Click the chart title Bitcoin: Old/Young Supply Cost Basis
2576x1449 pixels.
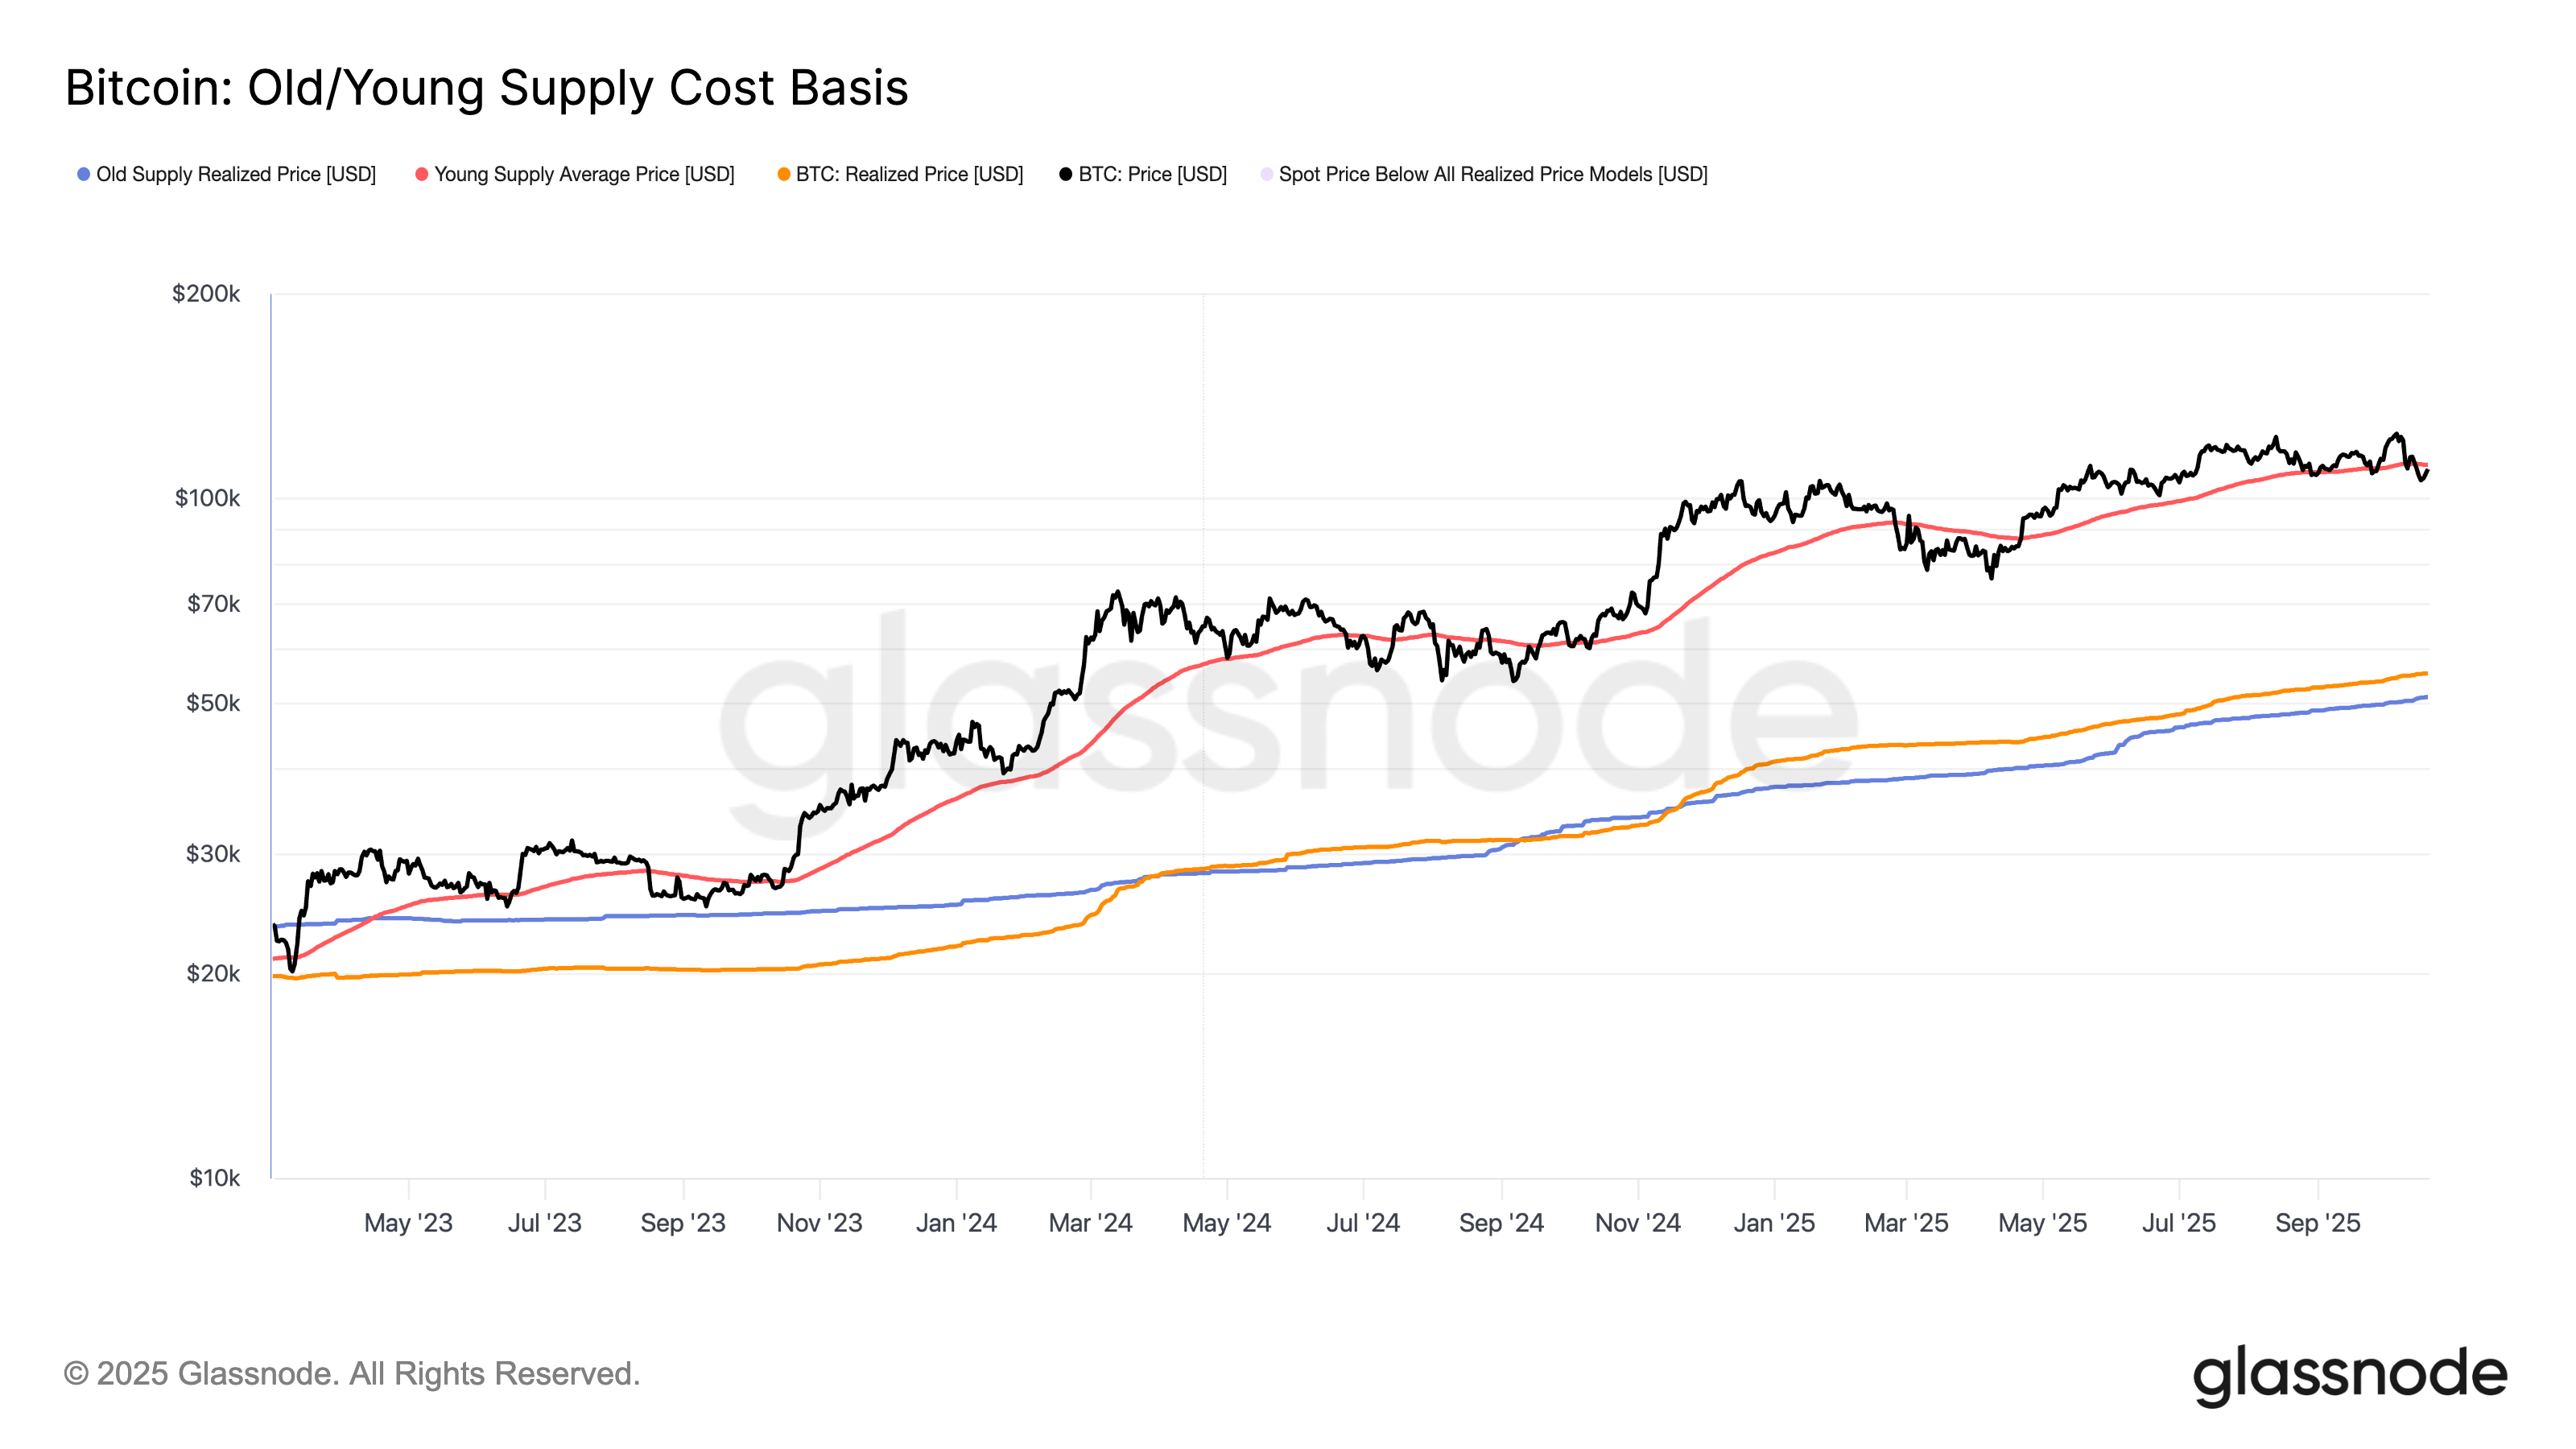[487, 88]
